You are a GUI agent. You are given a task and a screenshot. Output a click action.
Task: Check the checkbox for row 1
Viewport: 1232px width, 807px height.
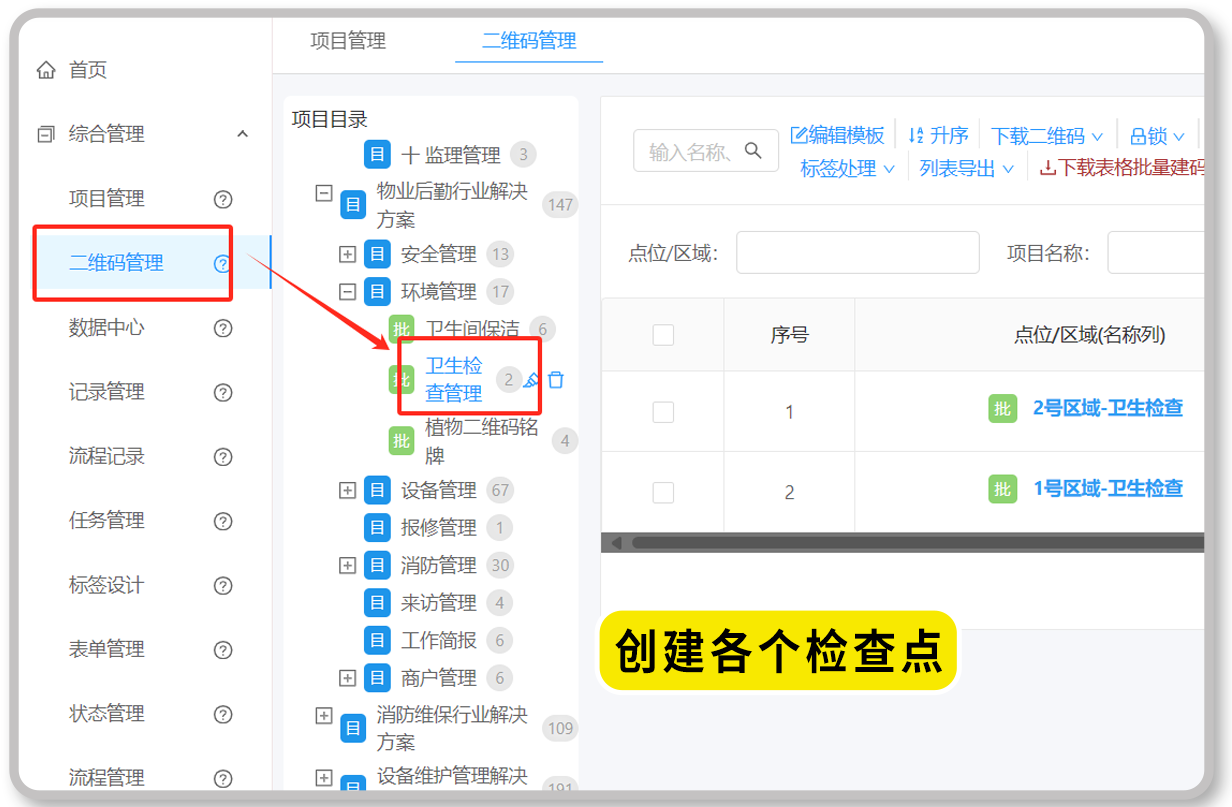tap(663, 412)
